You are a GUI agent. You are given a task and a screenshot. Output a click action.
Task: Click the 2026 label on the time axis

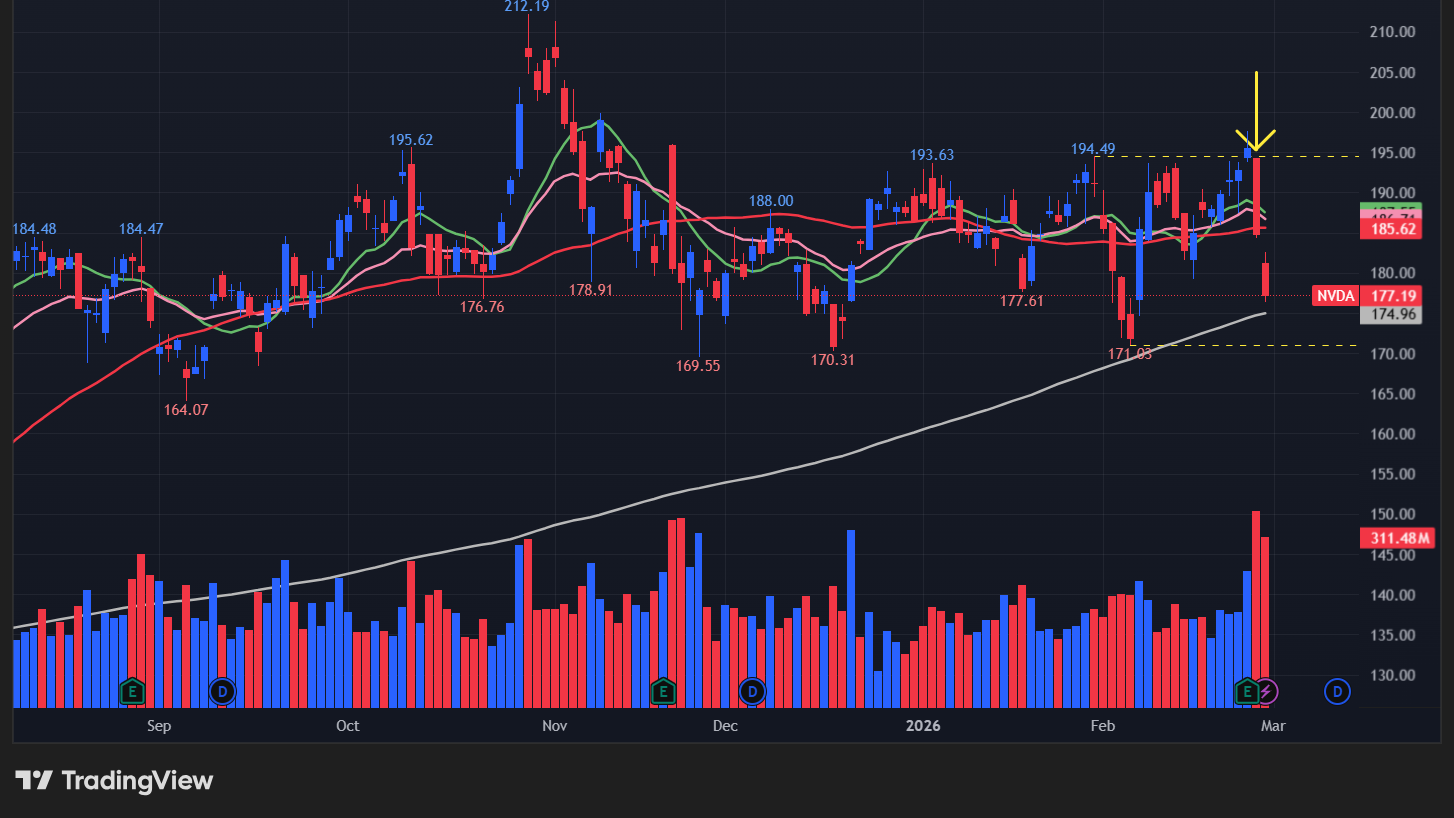coord(923,726)
